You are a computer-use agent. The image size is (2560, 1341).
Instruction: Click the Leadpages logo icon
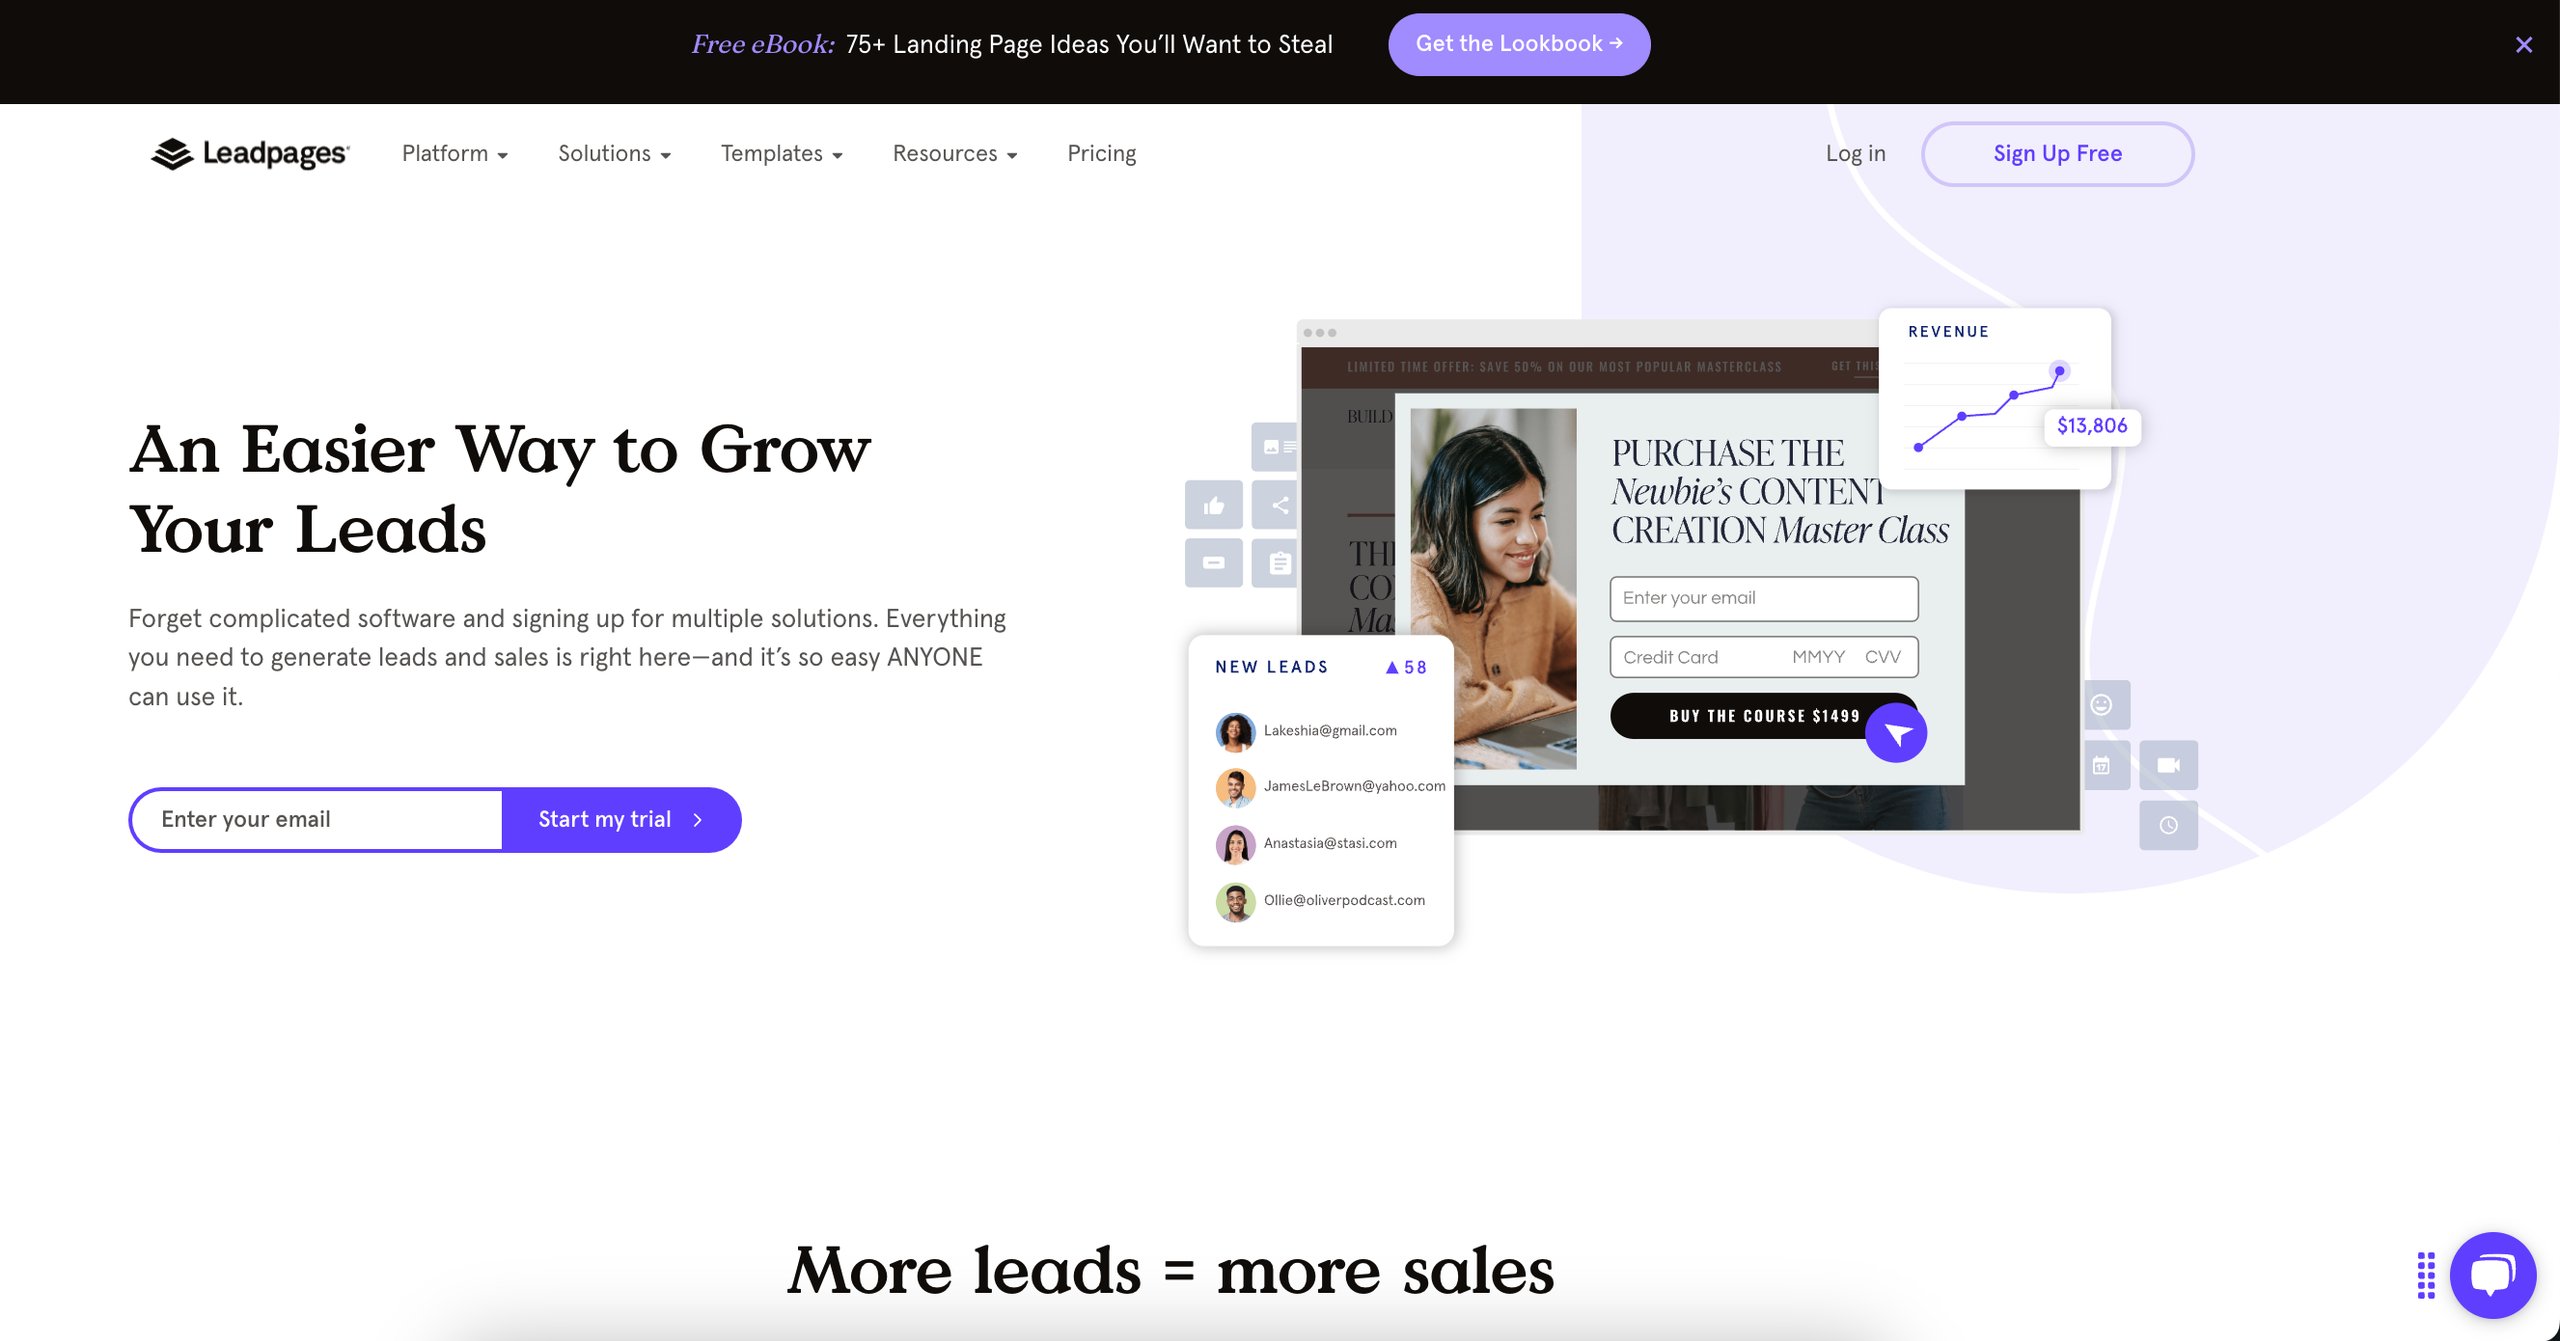pos(173,154)
